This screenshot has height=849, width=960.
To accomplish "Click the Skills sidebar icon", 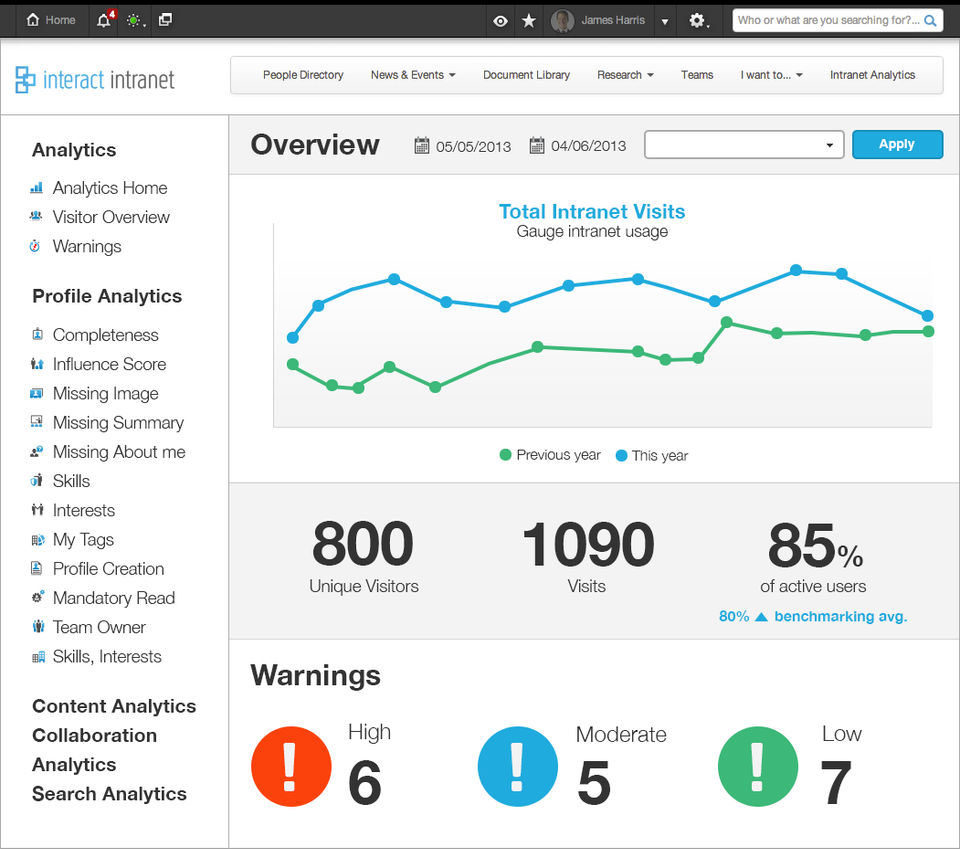I will point(37,481).
